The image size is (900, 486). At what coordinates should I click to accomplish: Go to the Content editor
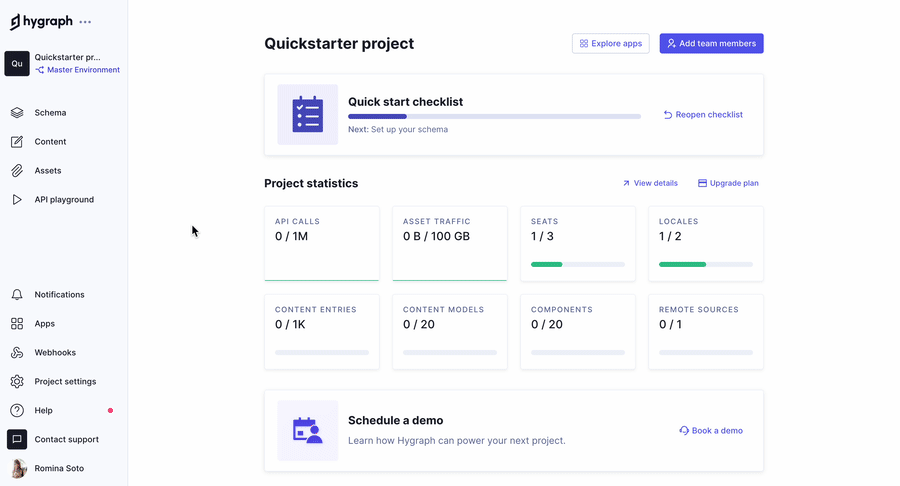[50, 142]
